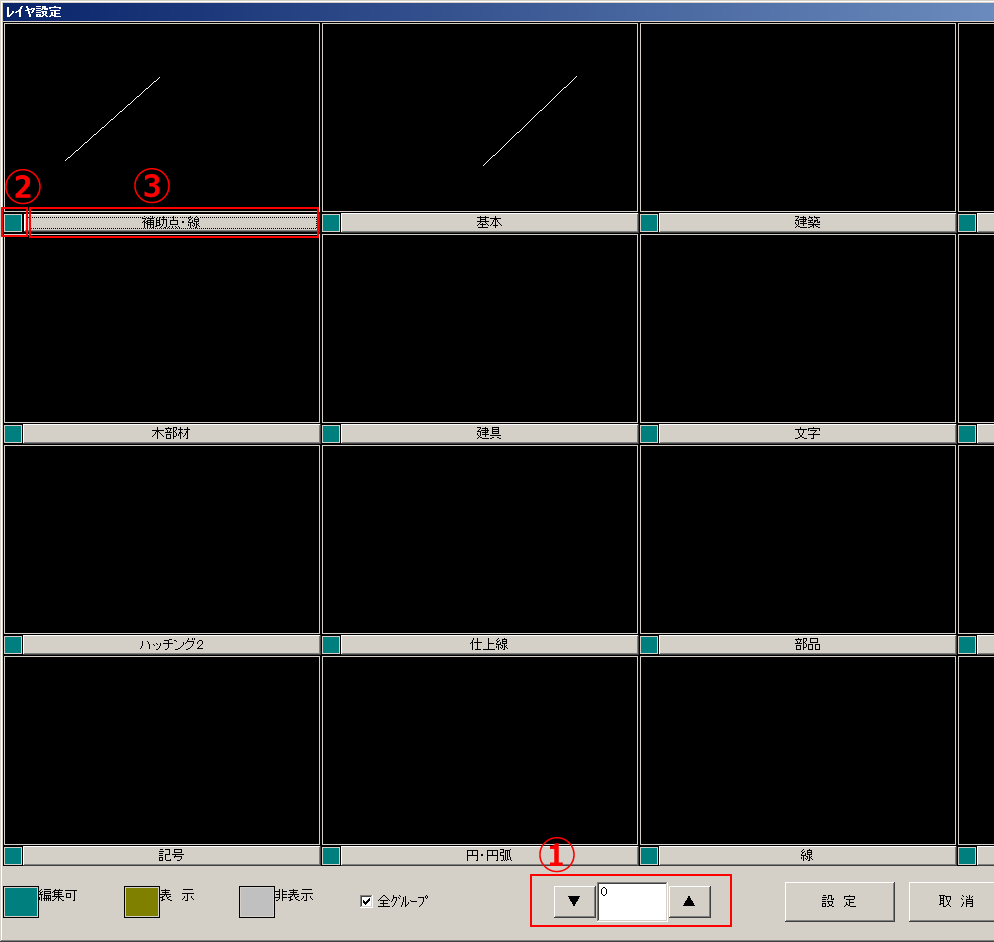Click the 仕上線 layer name button
The image size is (994, 942).
click(489, 645)
